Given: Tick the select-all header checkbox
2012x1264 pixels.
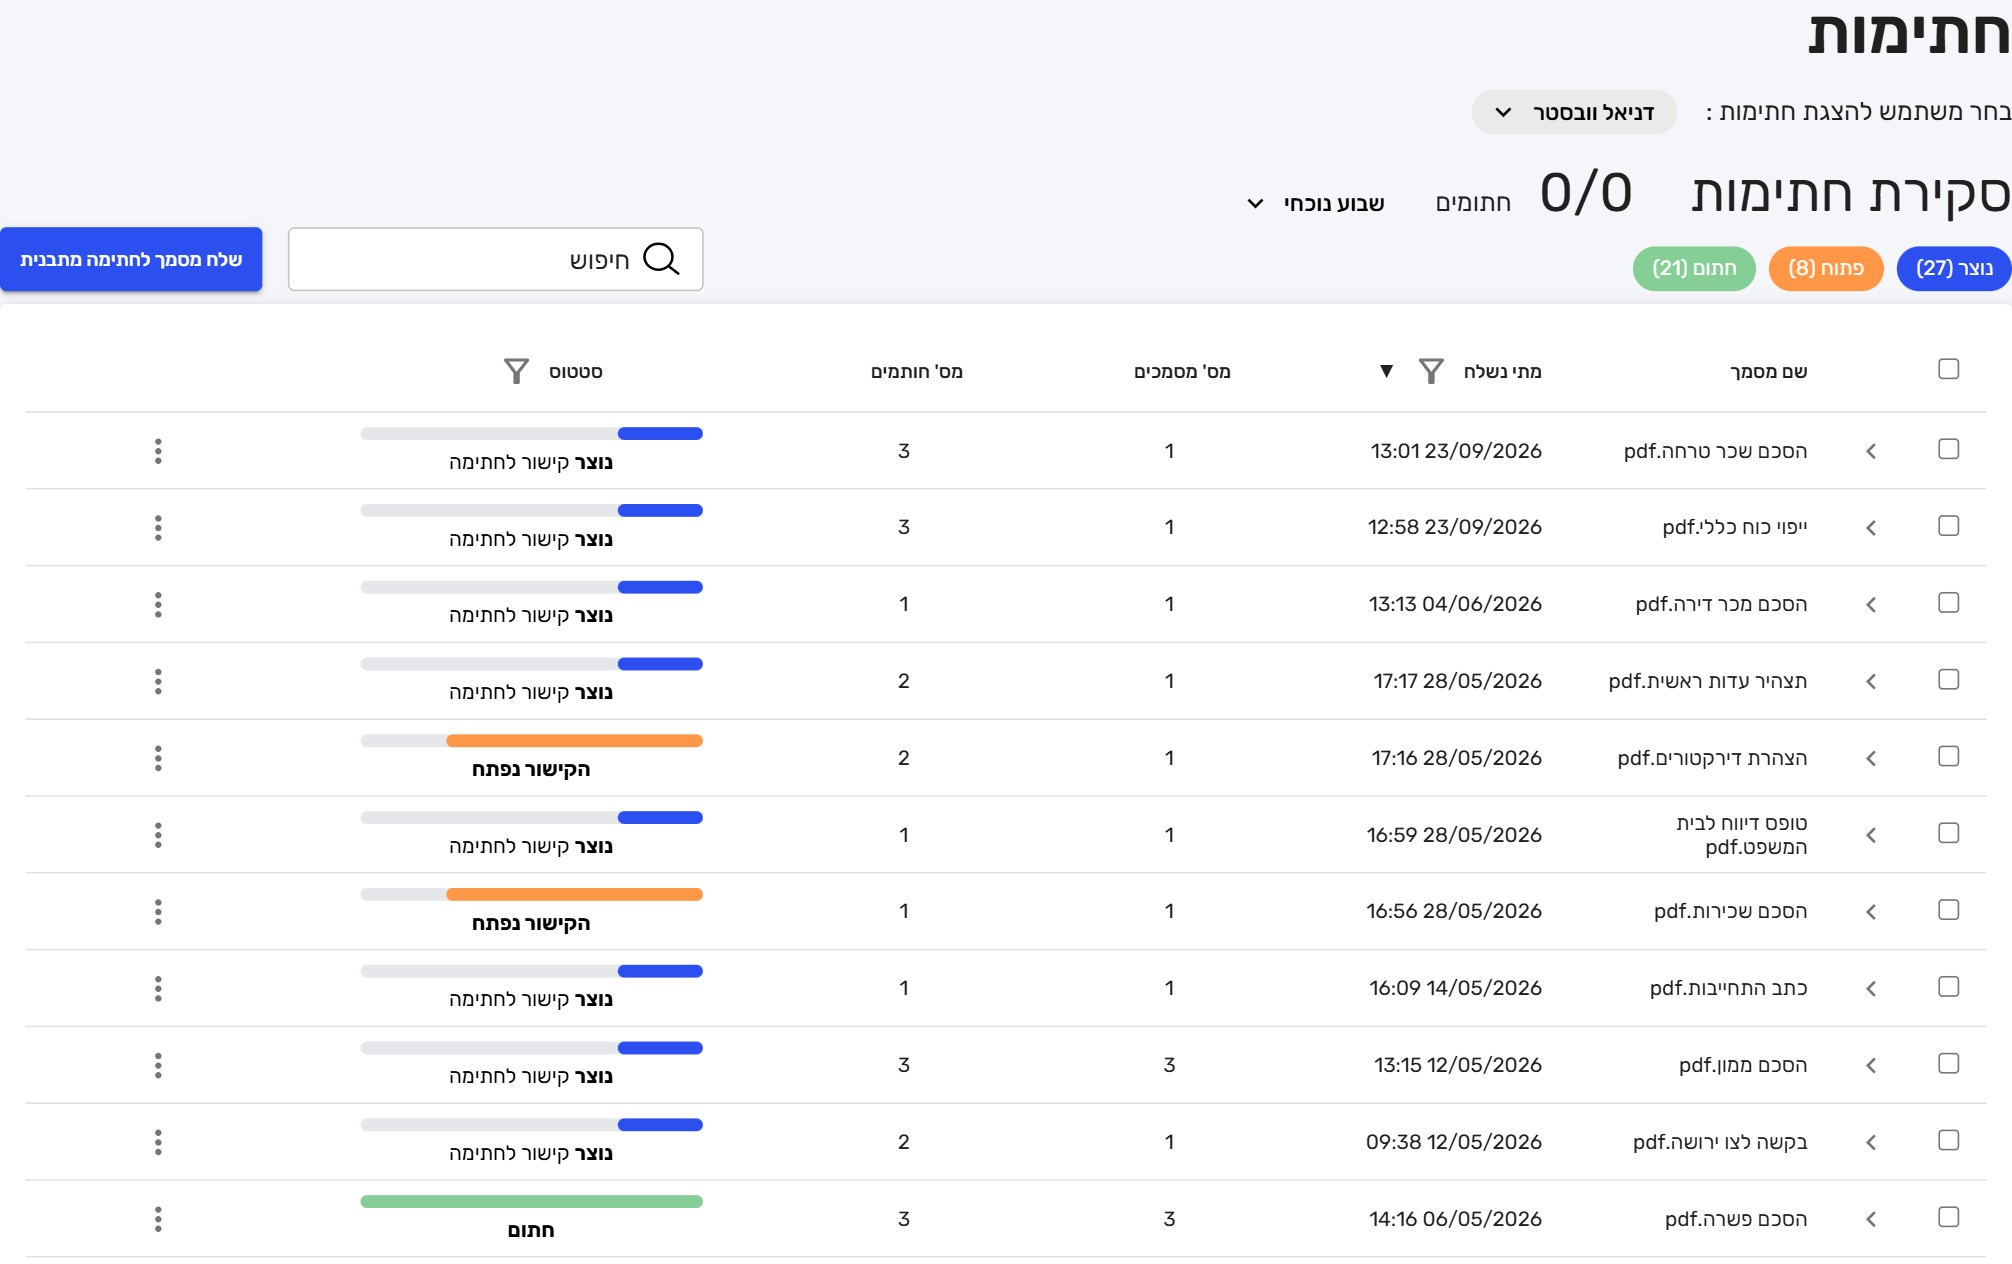Looking at the screenshot, I should [1948, 369].
